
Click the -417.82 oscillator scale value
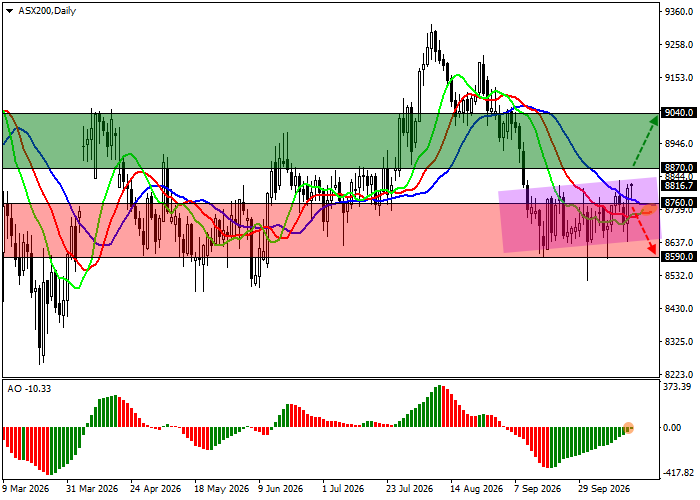[x=679, y=473]
